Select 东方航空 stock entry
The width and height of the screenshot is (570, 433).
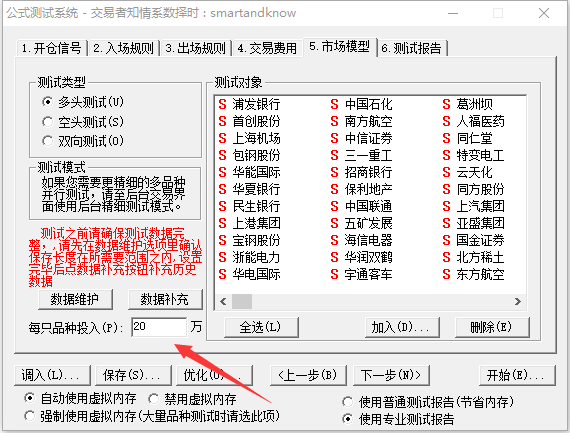(474, 274)
